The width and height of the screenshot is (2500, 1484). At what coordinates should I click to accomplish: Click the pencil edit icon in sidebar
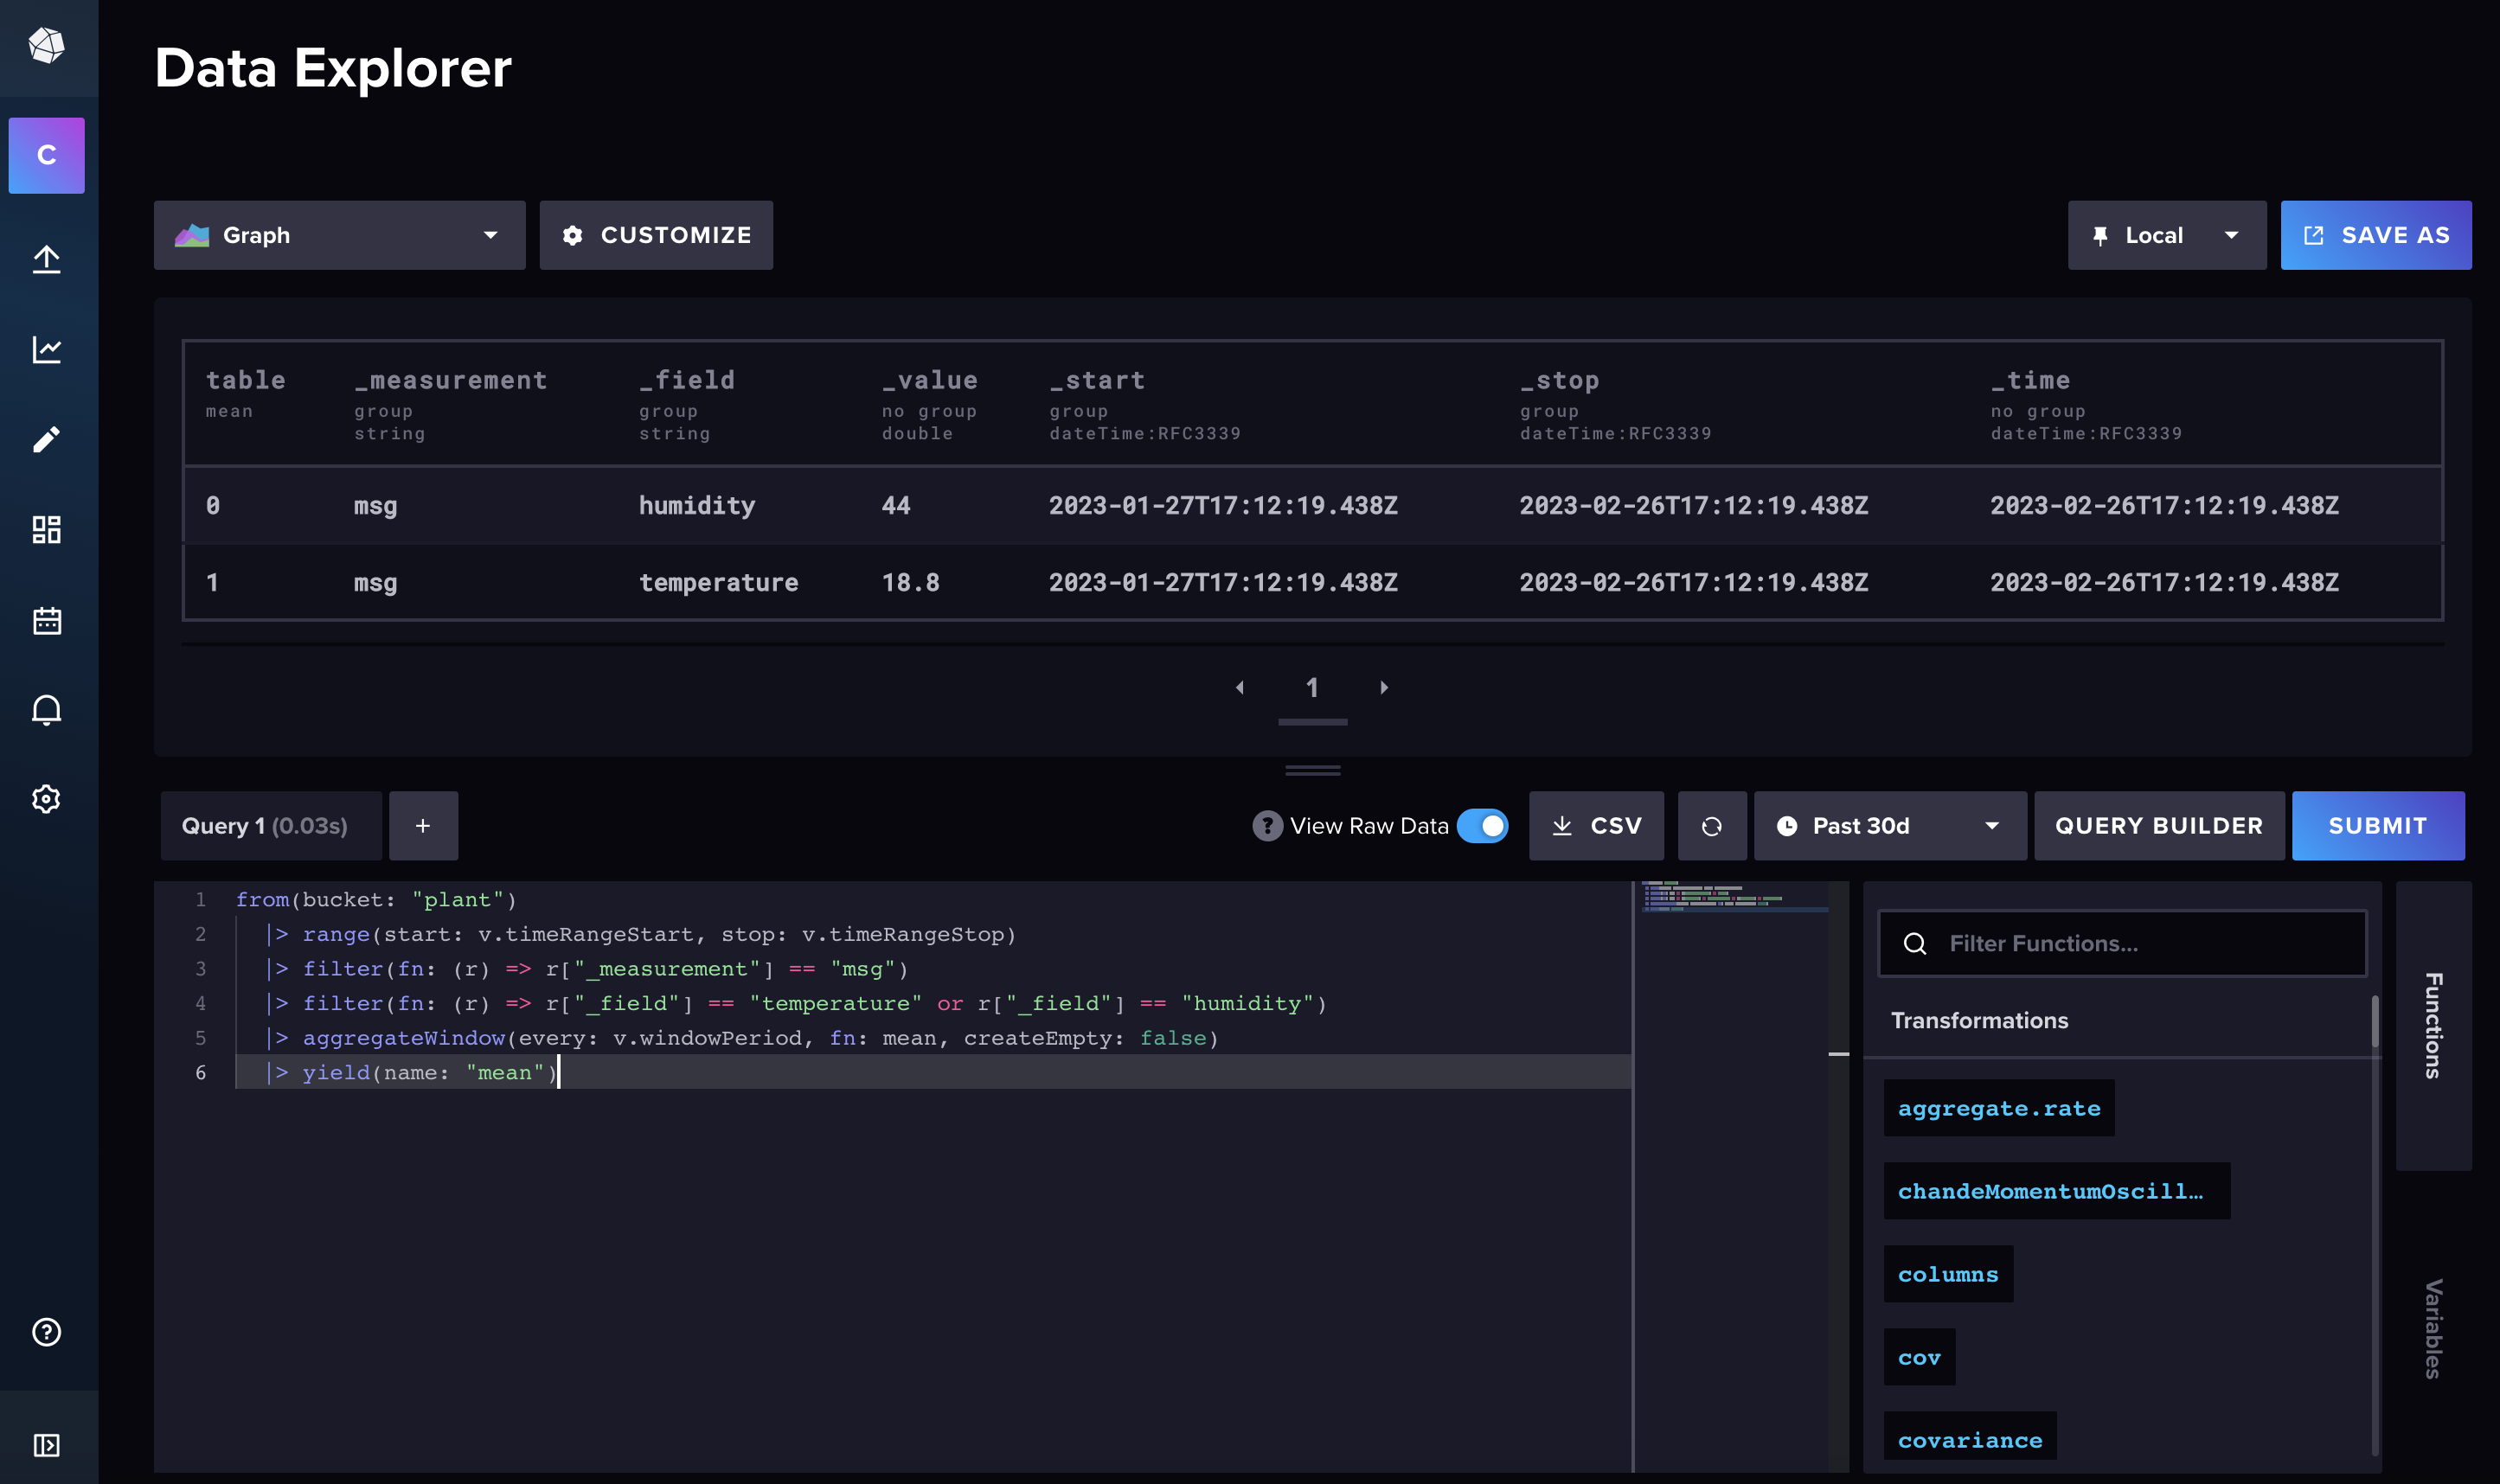47,439
